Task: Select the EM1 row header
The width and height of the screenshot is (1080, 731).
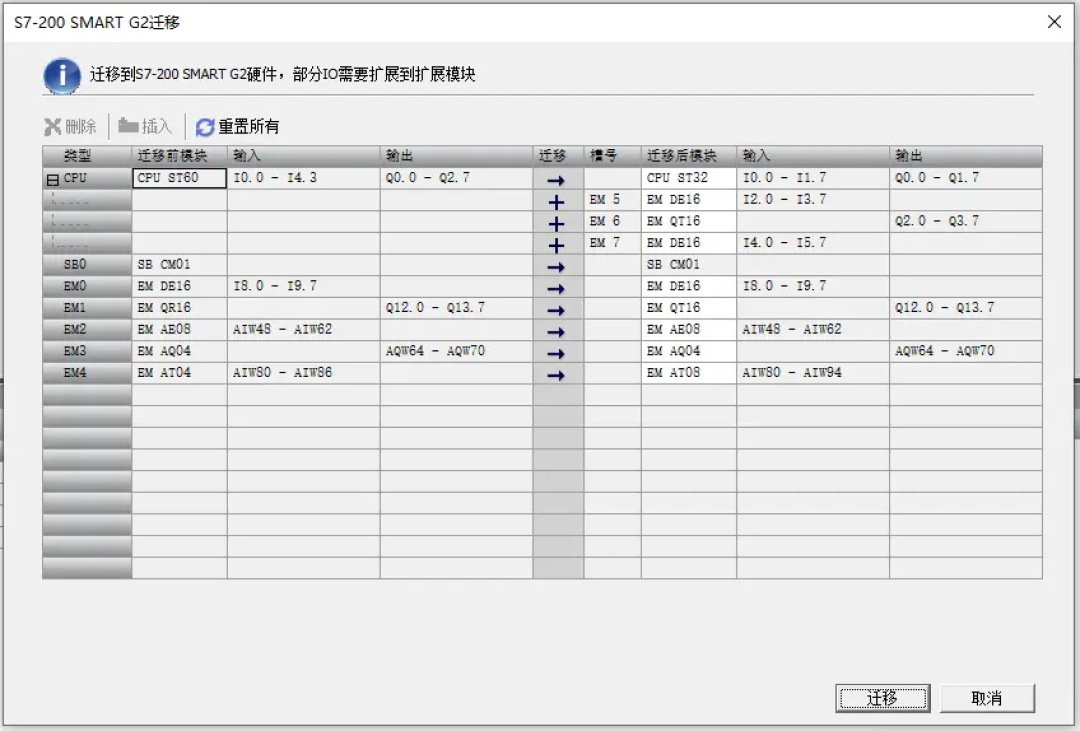Action: click(x=87, y=308)
